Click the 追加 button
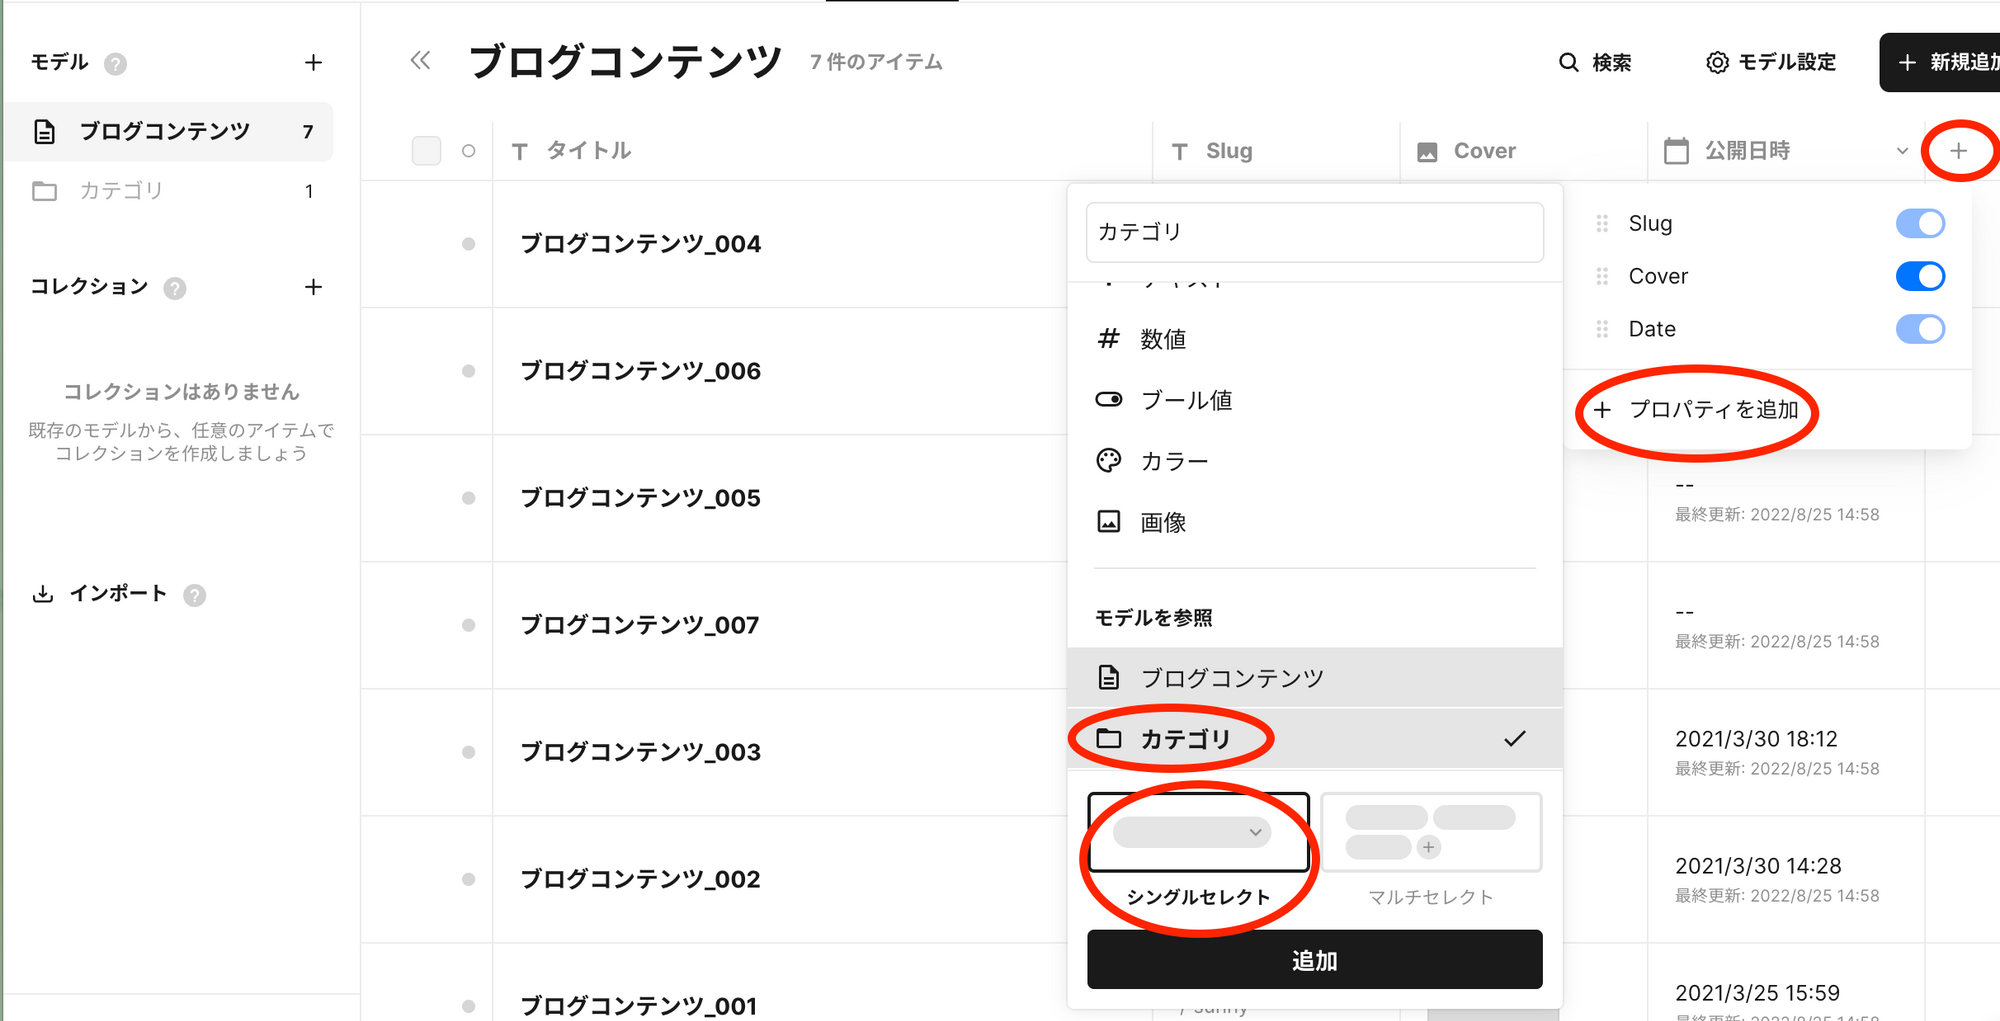The height and width of the screenshot is (1021, 2000). [x=1315, y=960]
